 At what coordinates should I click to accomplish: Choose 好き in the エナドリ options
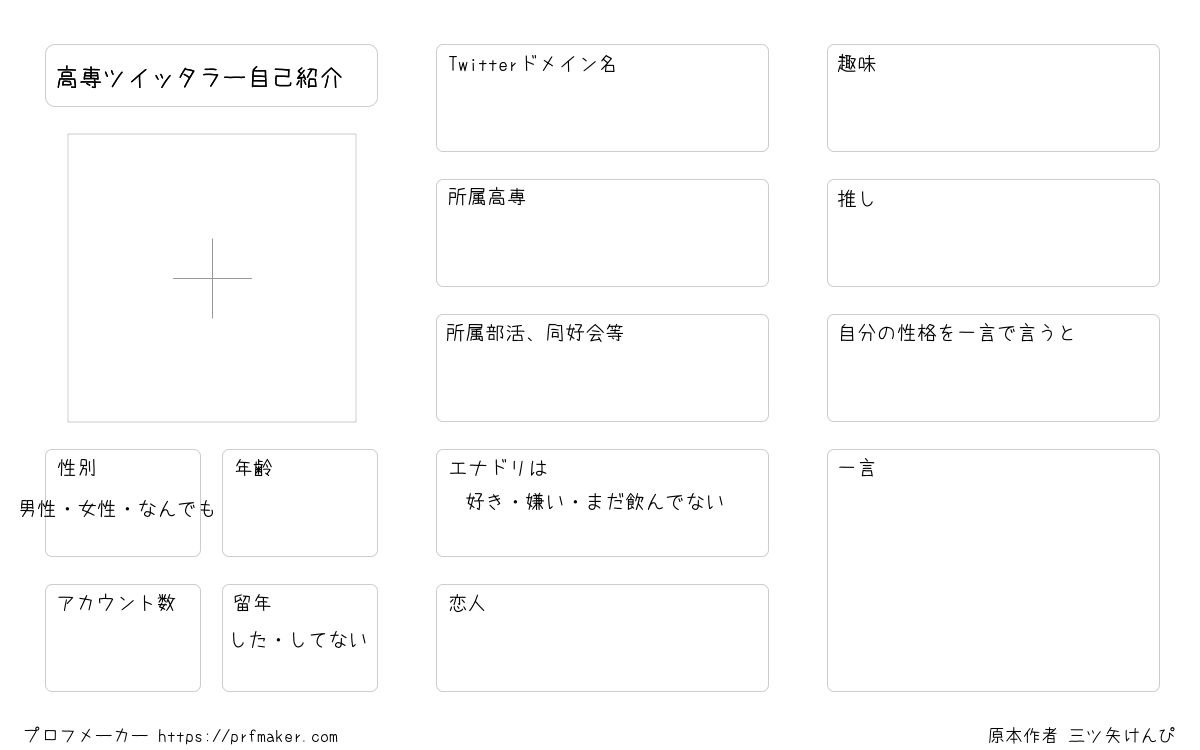485,502
